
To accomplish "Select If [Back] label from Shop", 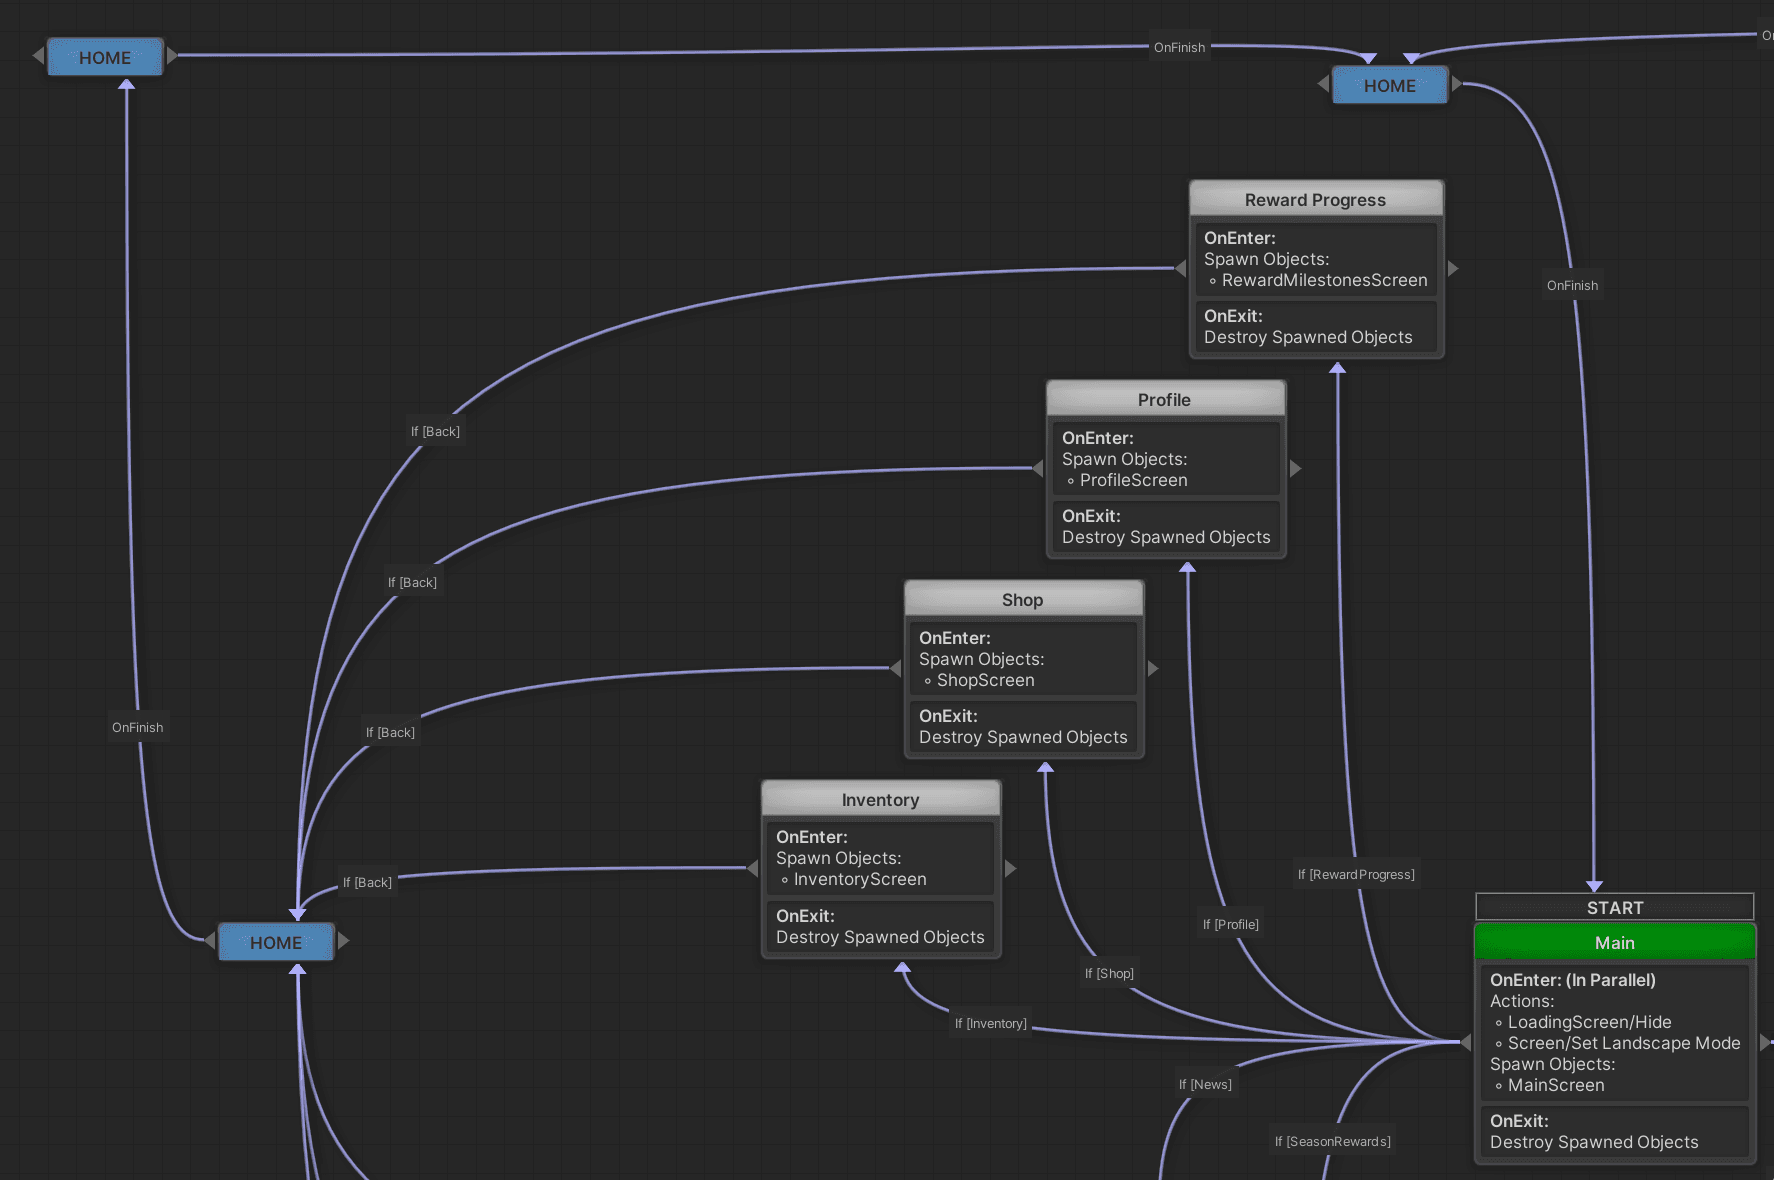I will coord(390,732).
